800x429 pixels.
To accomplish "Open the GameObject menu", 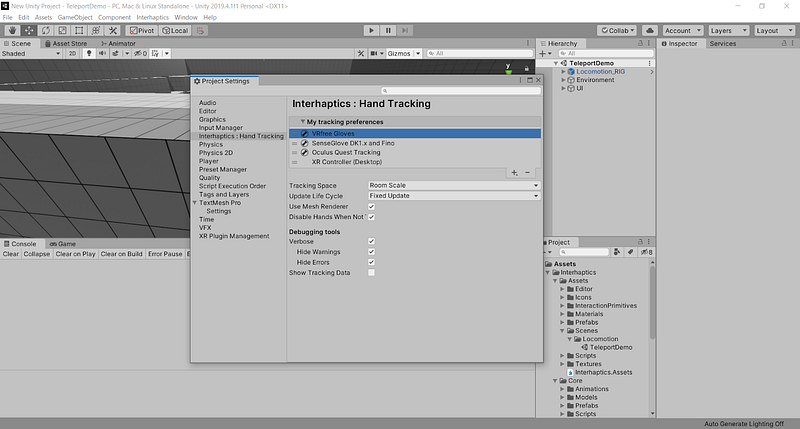I will click(75, 17).
